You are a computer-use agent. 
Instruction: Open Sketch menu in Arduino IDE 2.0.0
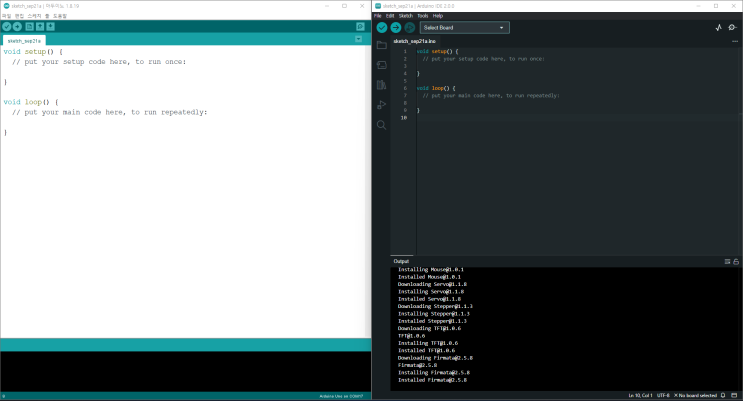pyautogui.click(x=406, y=16)
